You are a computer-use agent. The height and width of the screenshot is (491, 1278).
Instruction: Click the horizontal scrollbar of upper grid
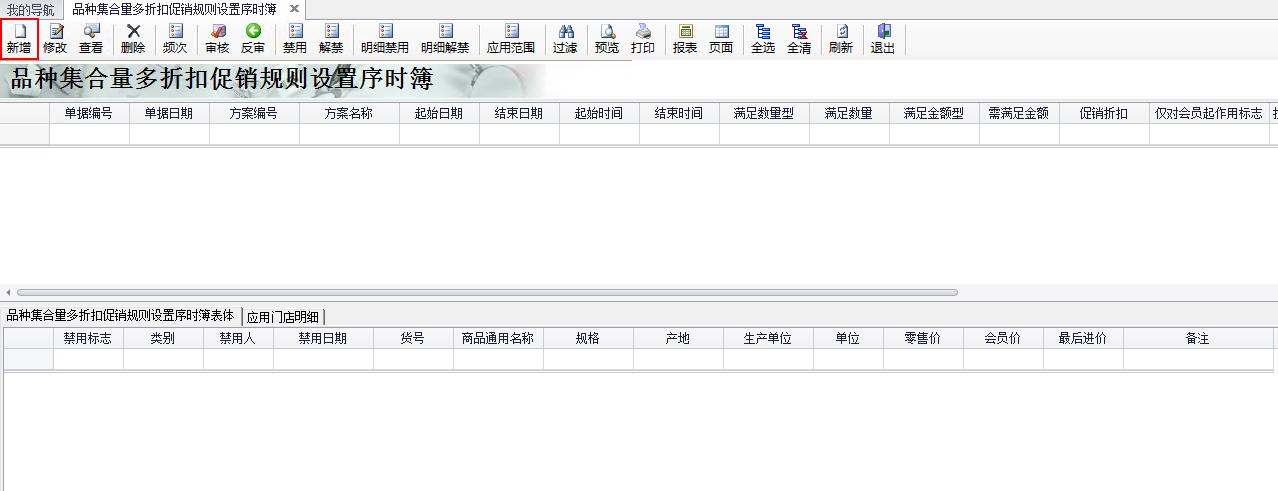point(486,292)
